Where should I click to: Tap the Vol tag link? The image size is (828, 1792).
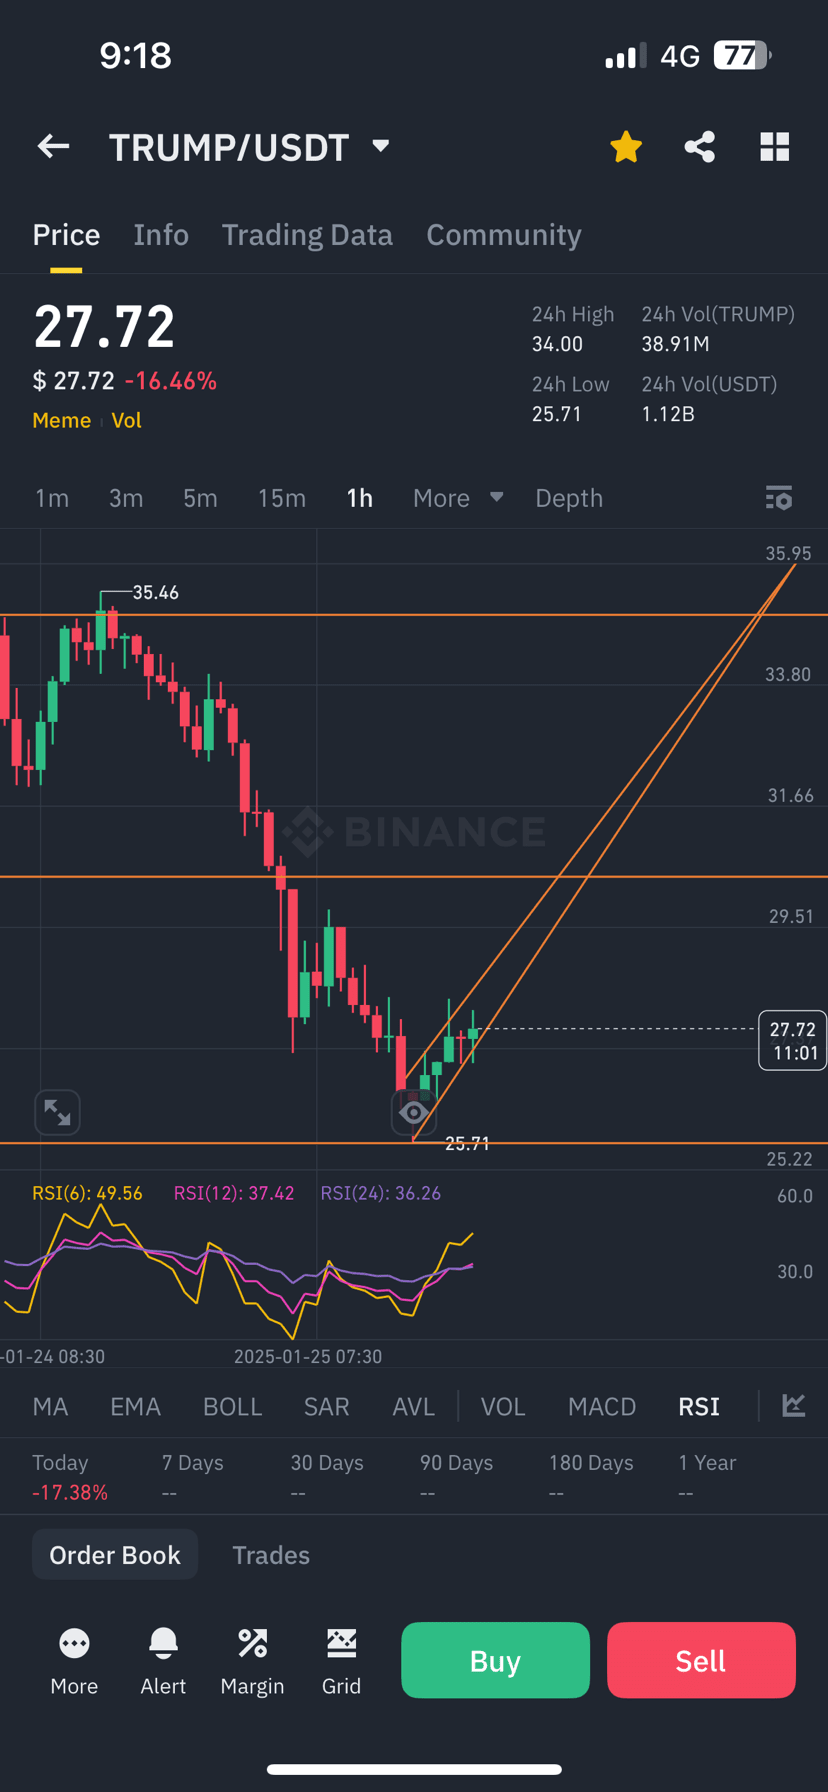126,420
